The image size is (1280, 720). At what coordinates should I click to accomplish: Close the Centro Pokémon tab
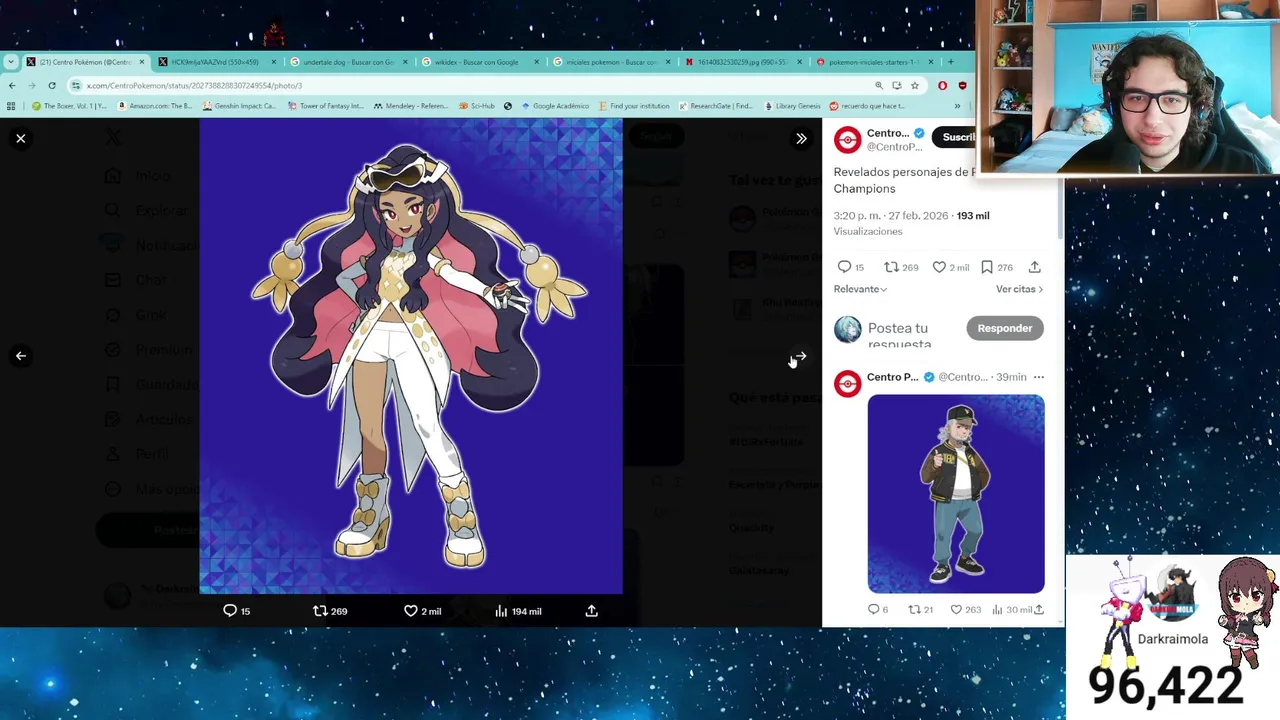pyautogui.click(x=141, y=62)
